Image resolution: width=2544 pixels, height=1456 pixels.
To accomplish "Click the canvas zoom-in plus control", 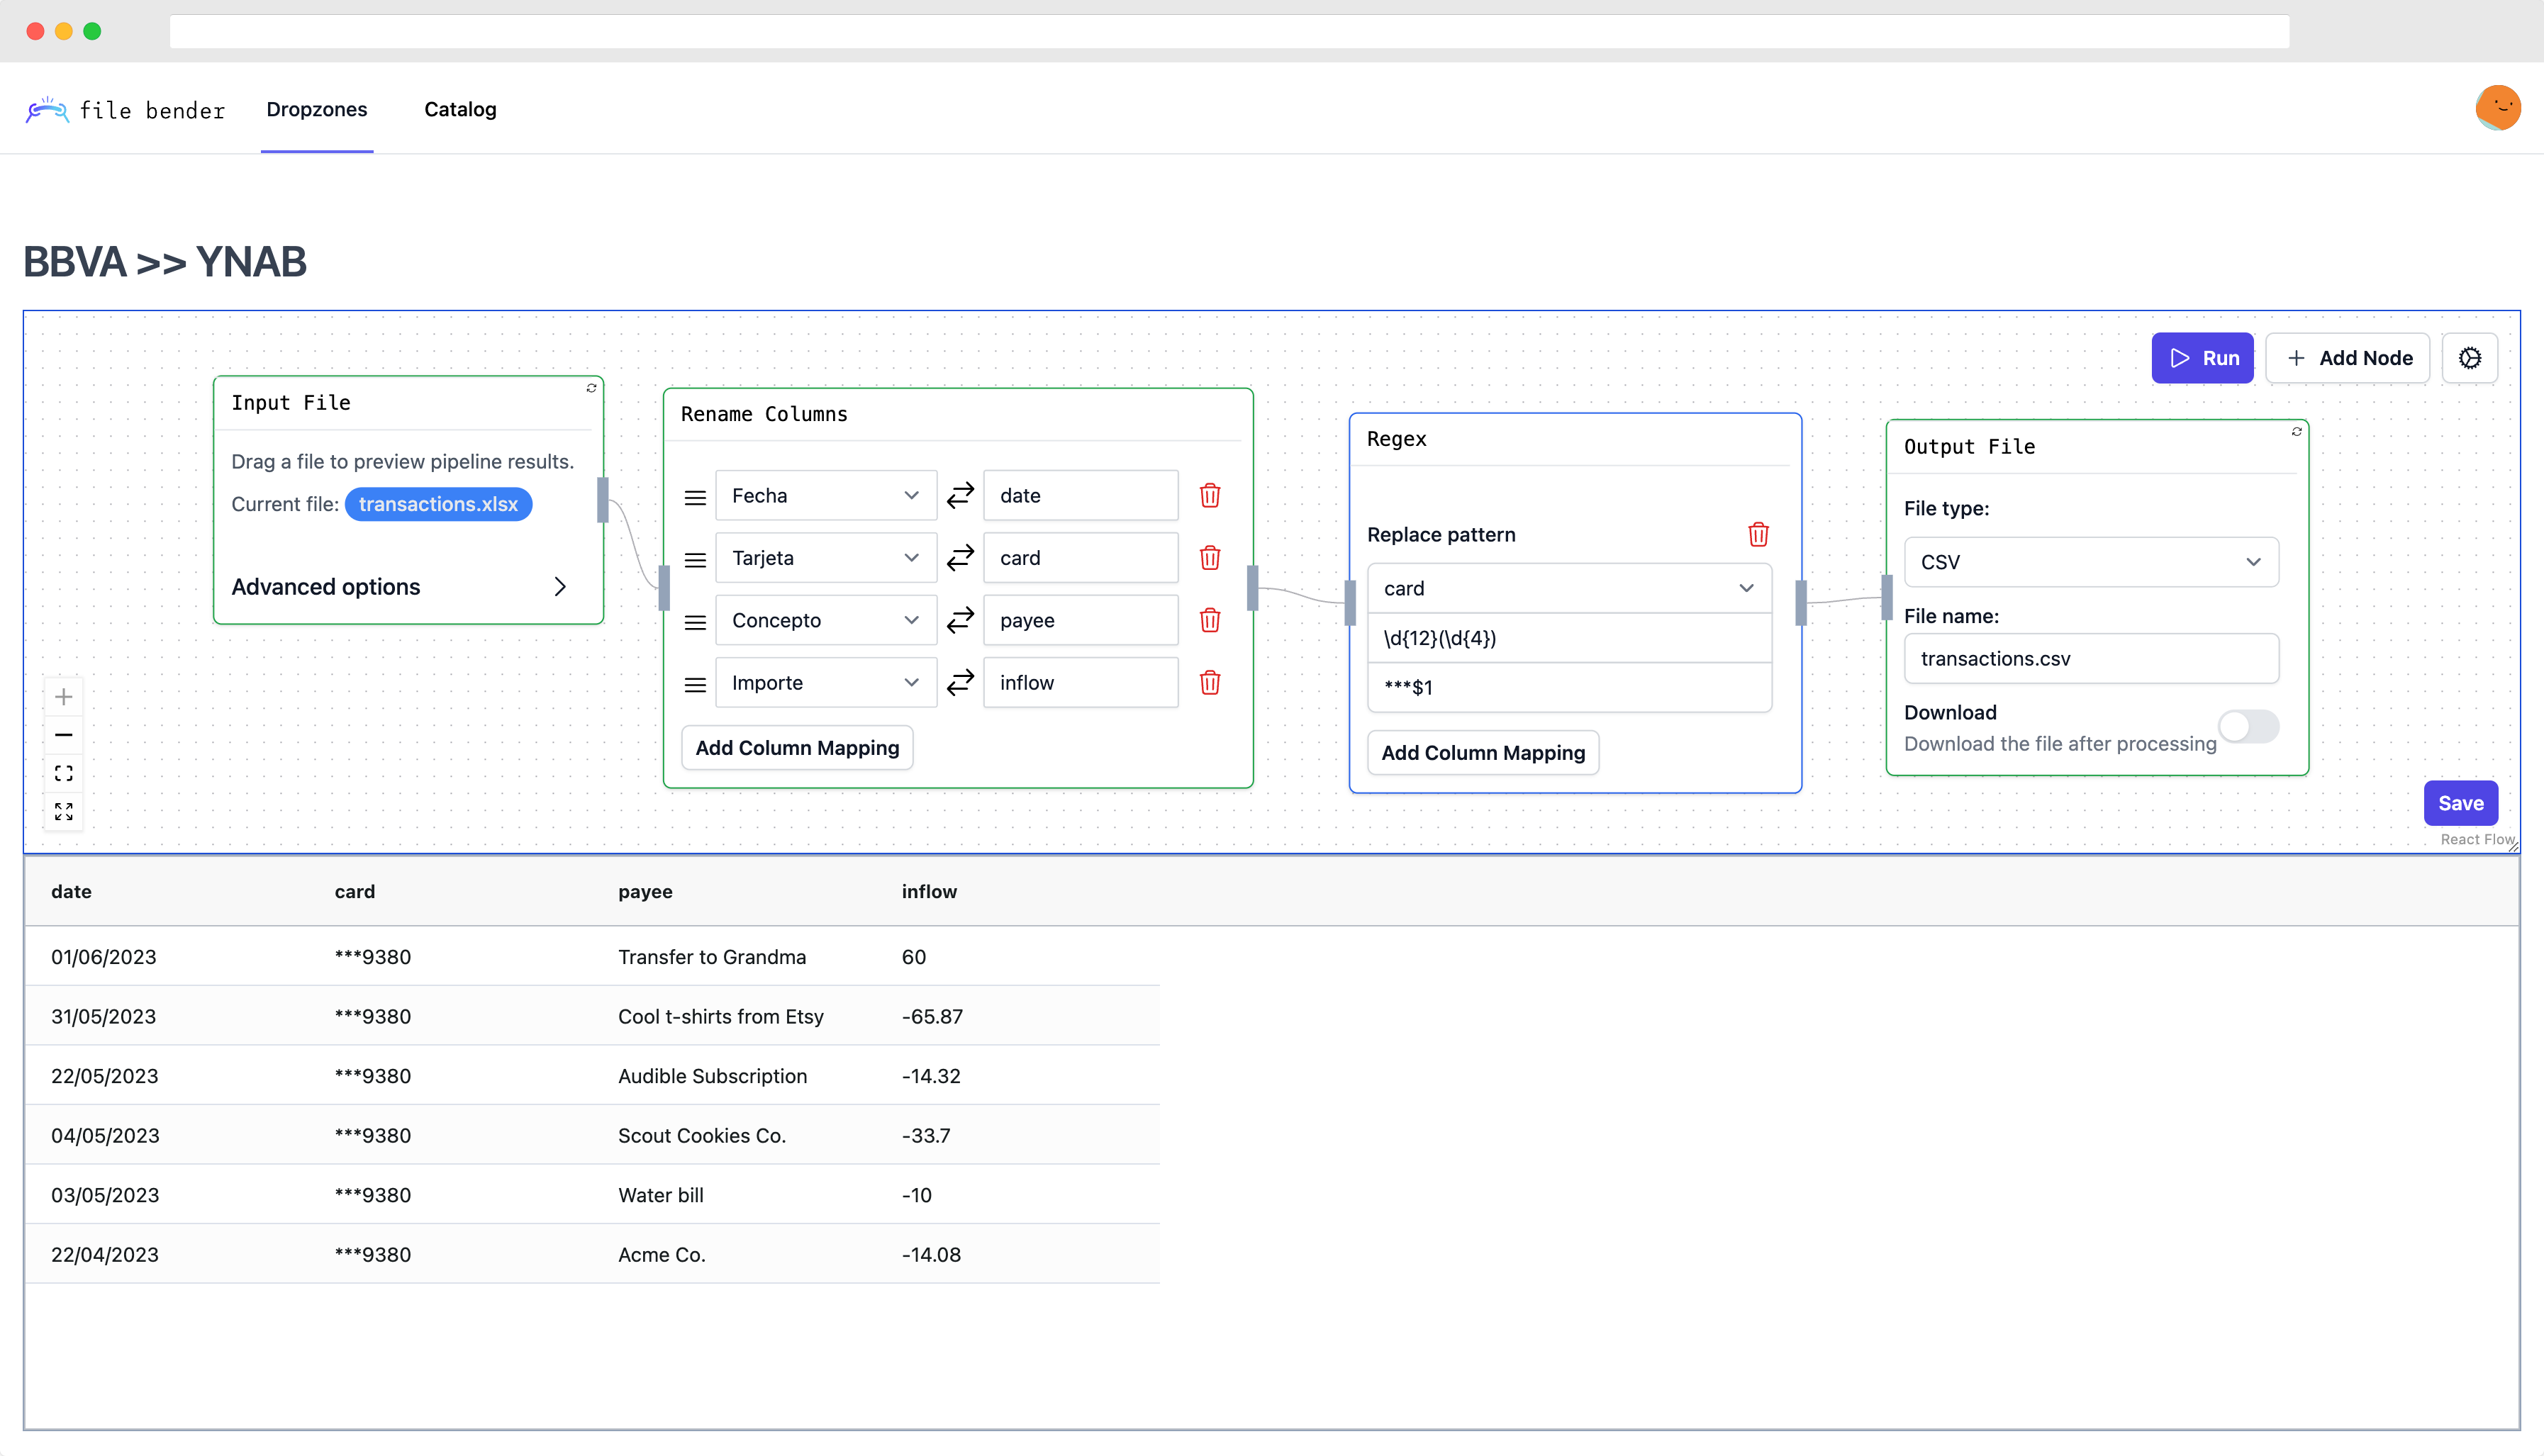I will (x=64, y=696).
